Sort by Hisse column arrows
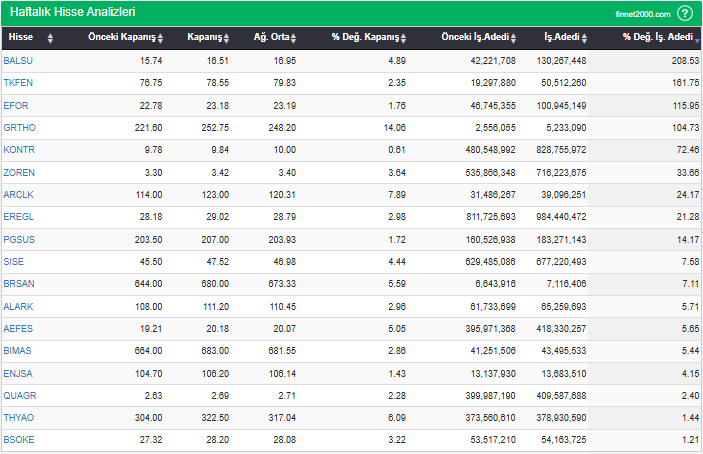 51,38
